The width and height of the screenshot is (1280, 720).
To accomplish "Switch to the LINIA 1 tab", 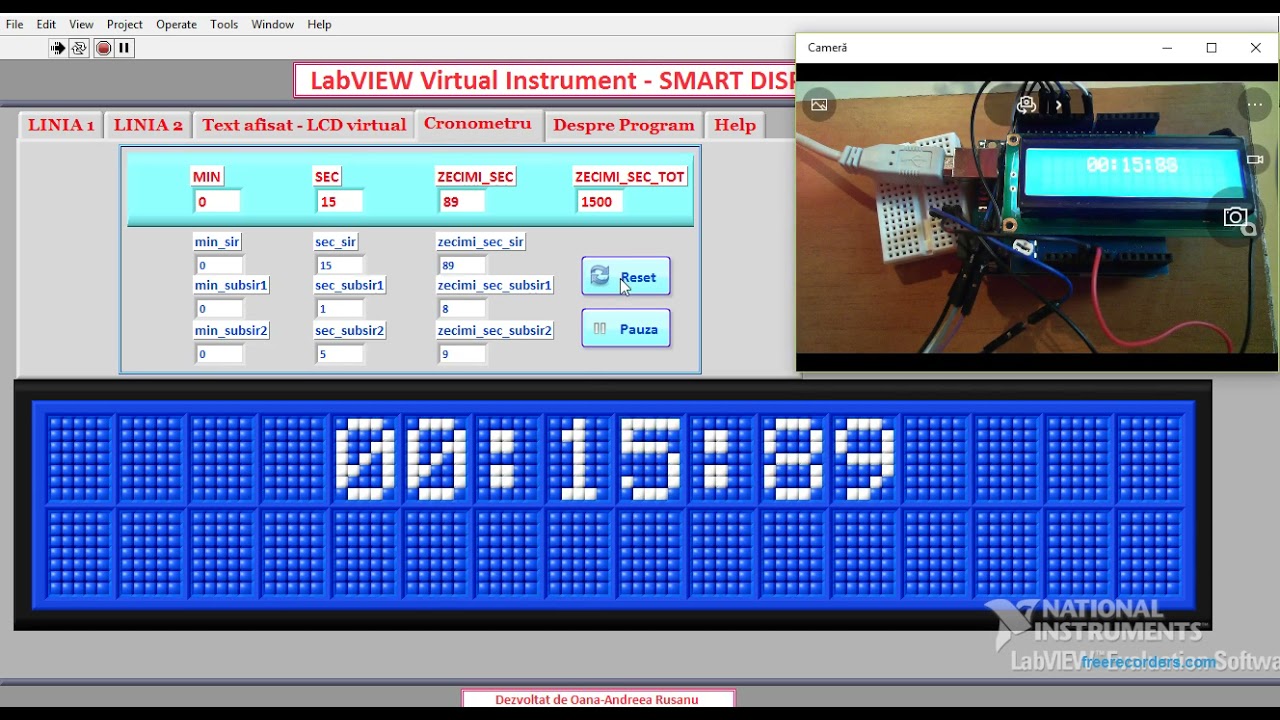I will click(61, 125).
